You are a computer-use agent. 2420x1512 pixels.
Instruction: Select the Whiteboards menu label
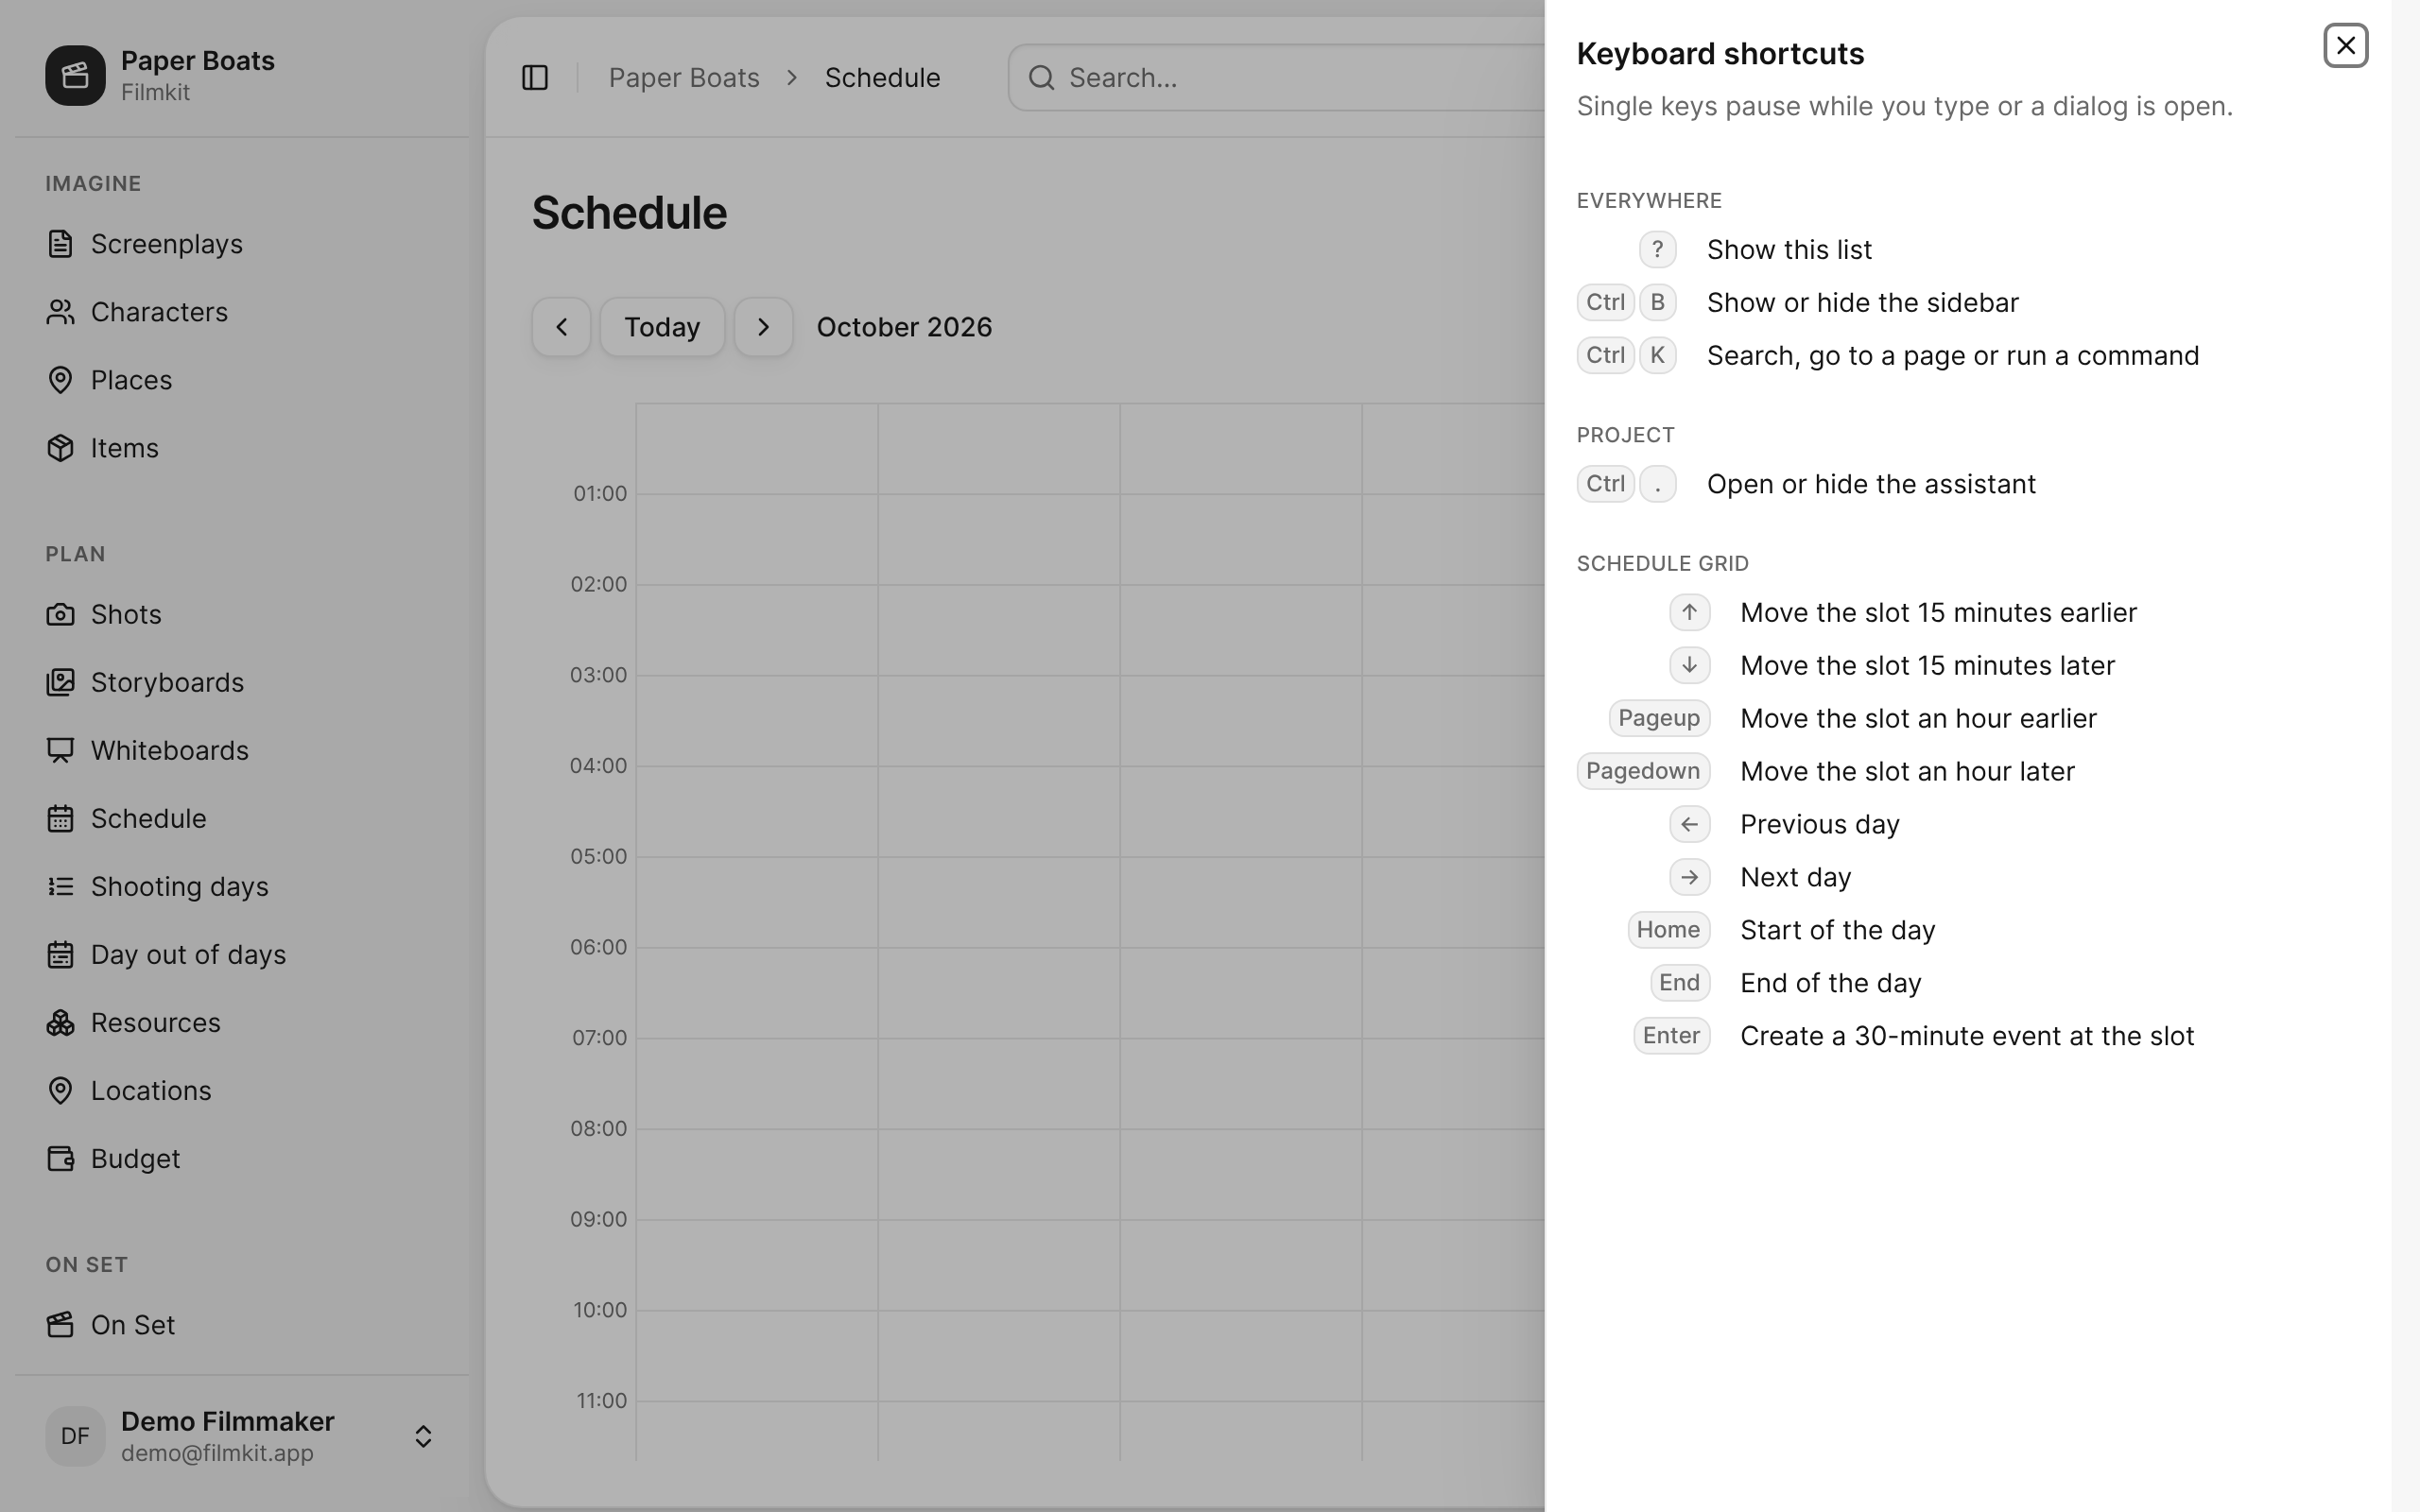pyautogui.click(x=170, y=750)
